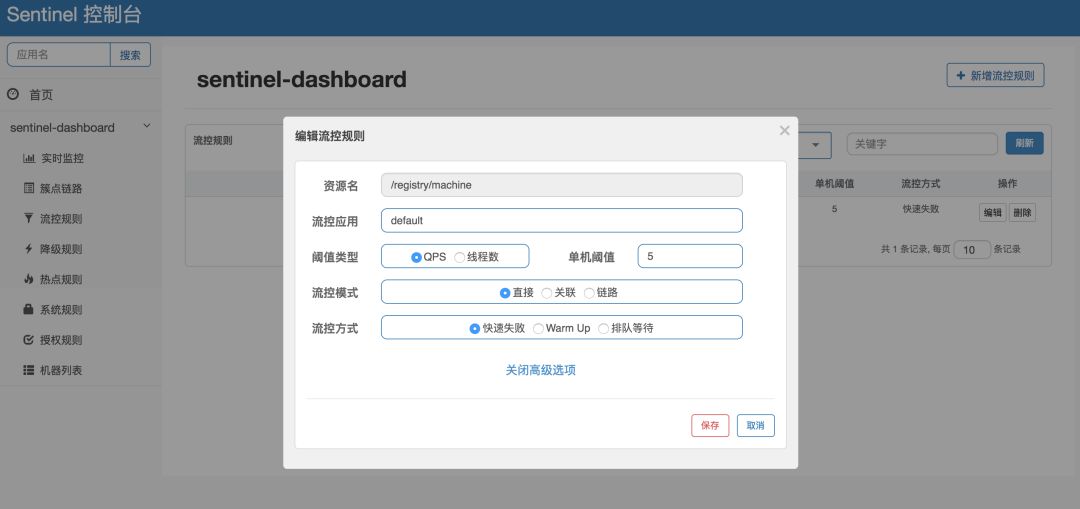Open 系统规则 menu item
Screen dimensions: 1080x509
61,310
